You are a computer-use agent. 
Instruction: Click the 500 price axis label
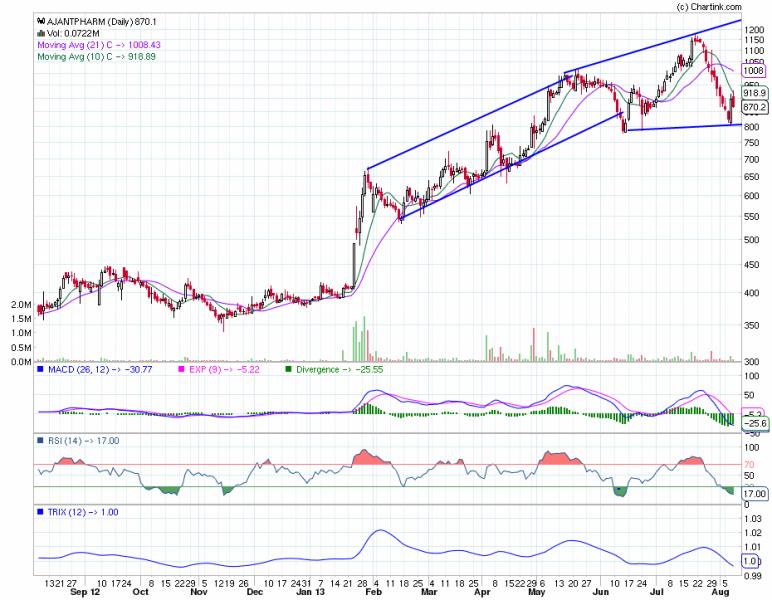751,240
